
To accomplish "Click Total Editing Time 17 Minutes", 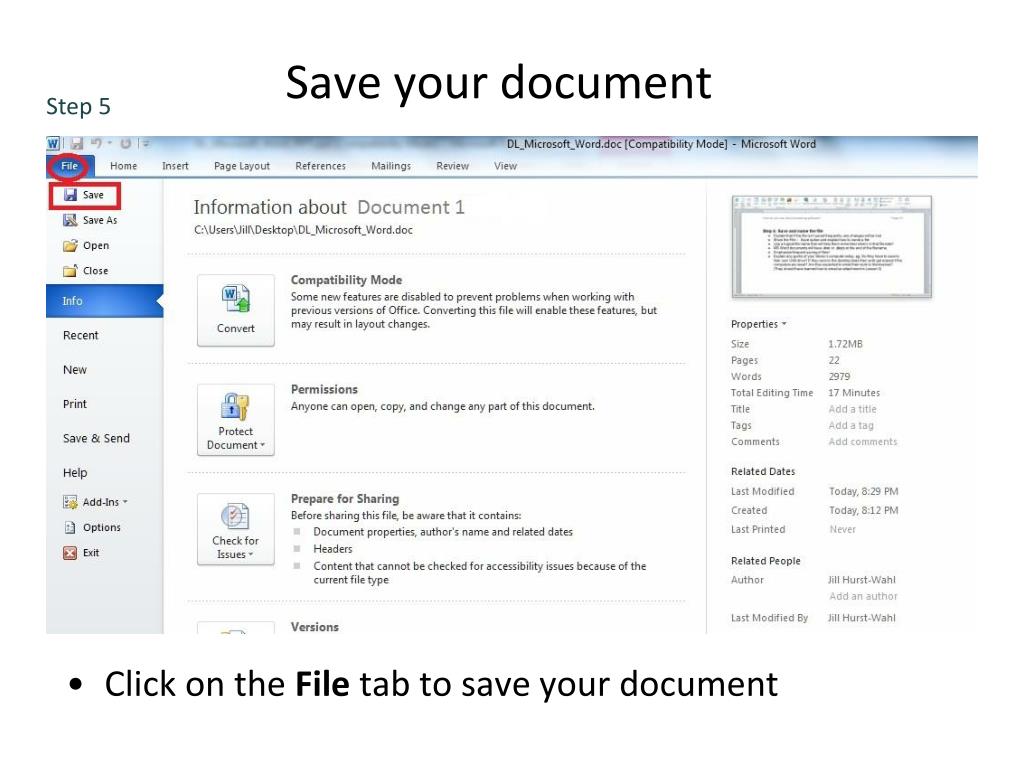I will 854,392.
